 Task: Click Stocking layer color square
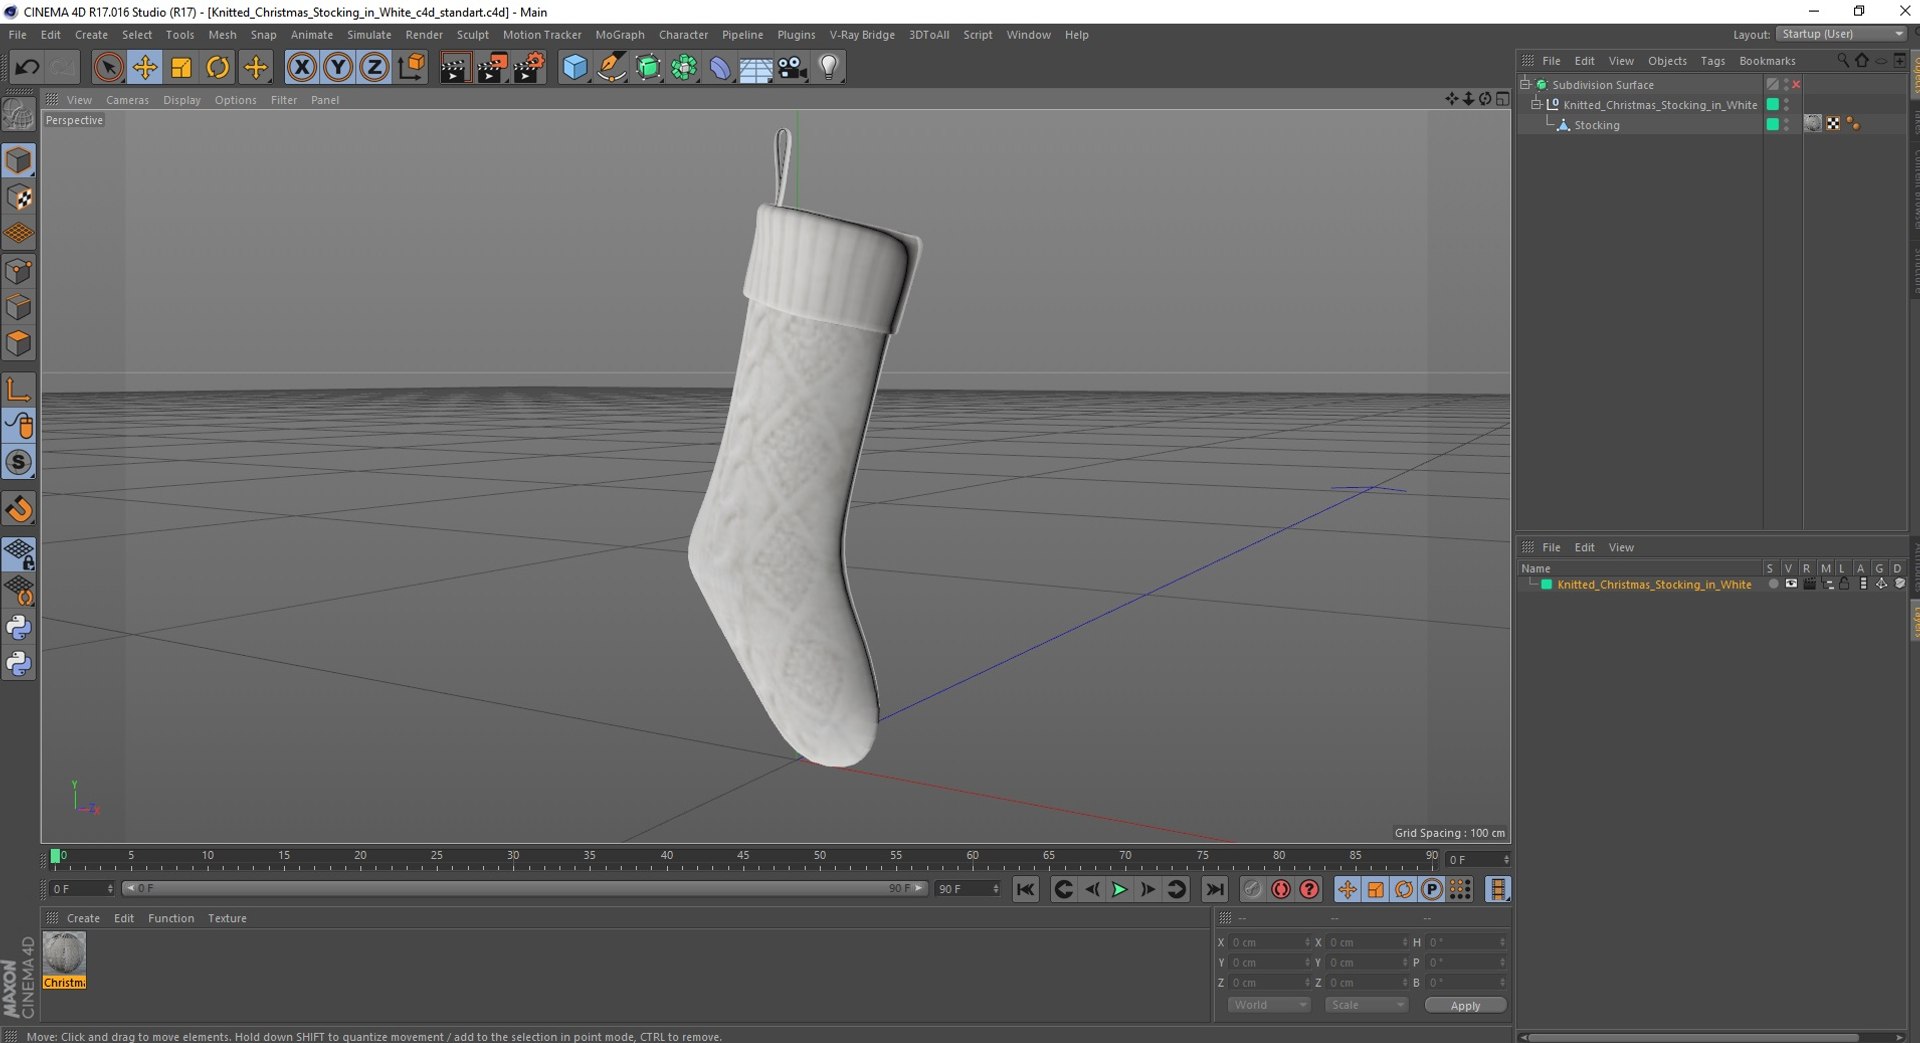click(x=1773, y=124)
